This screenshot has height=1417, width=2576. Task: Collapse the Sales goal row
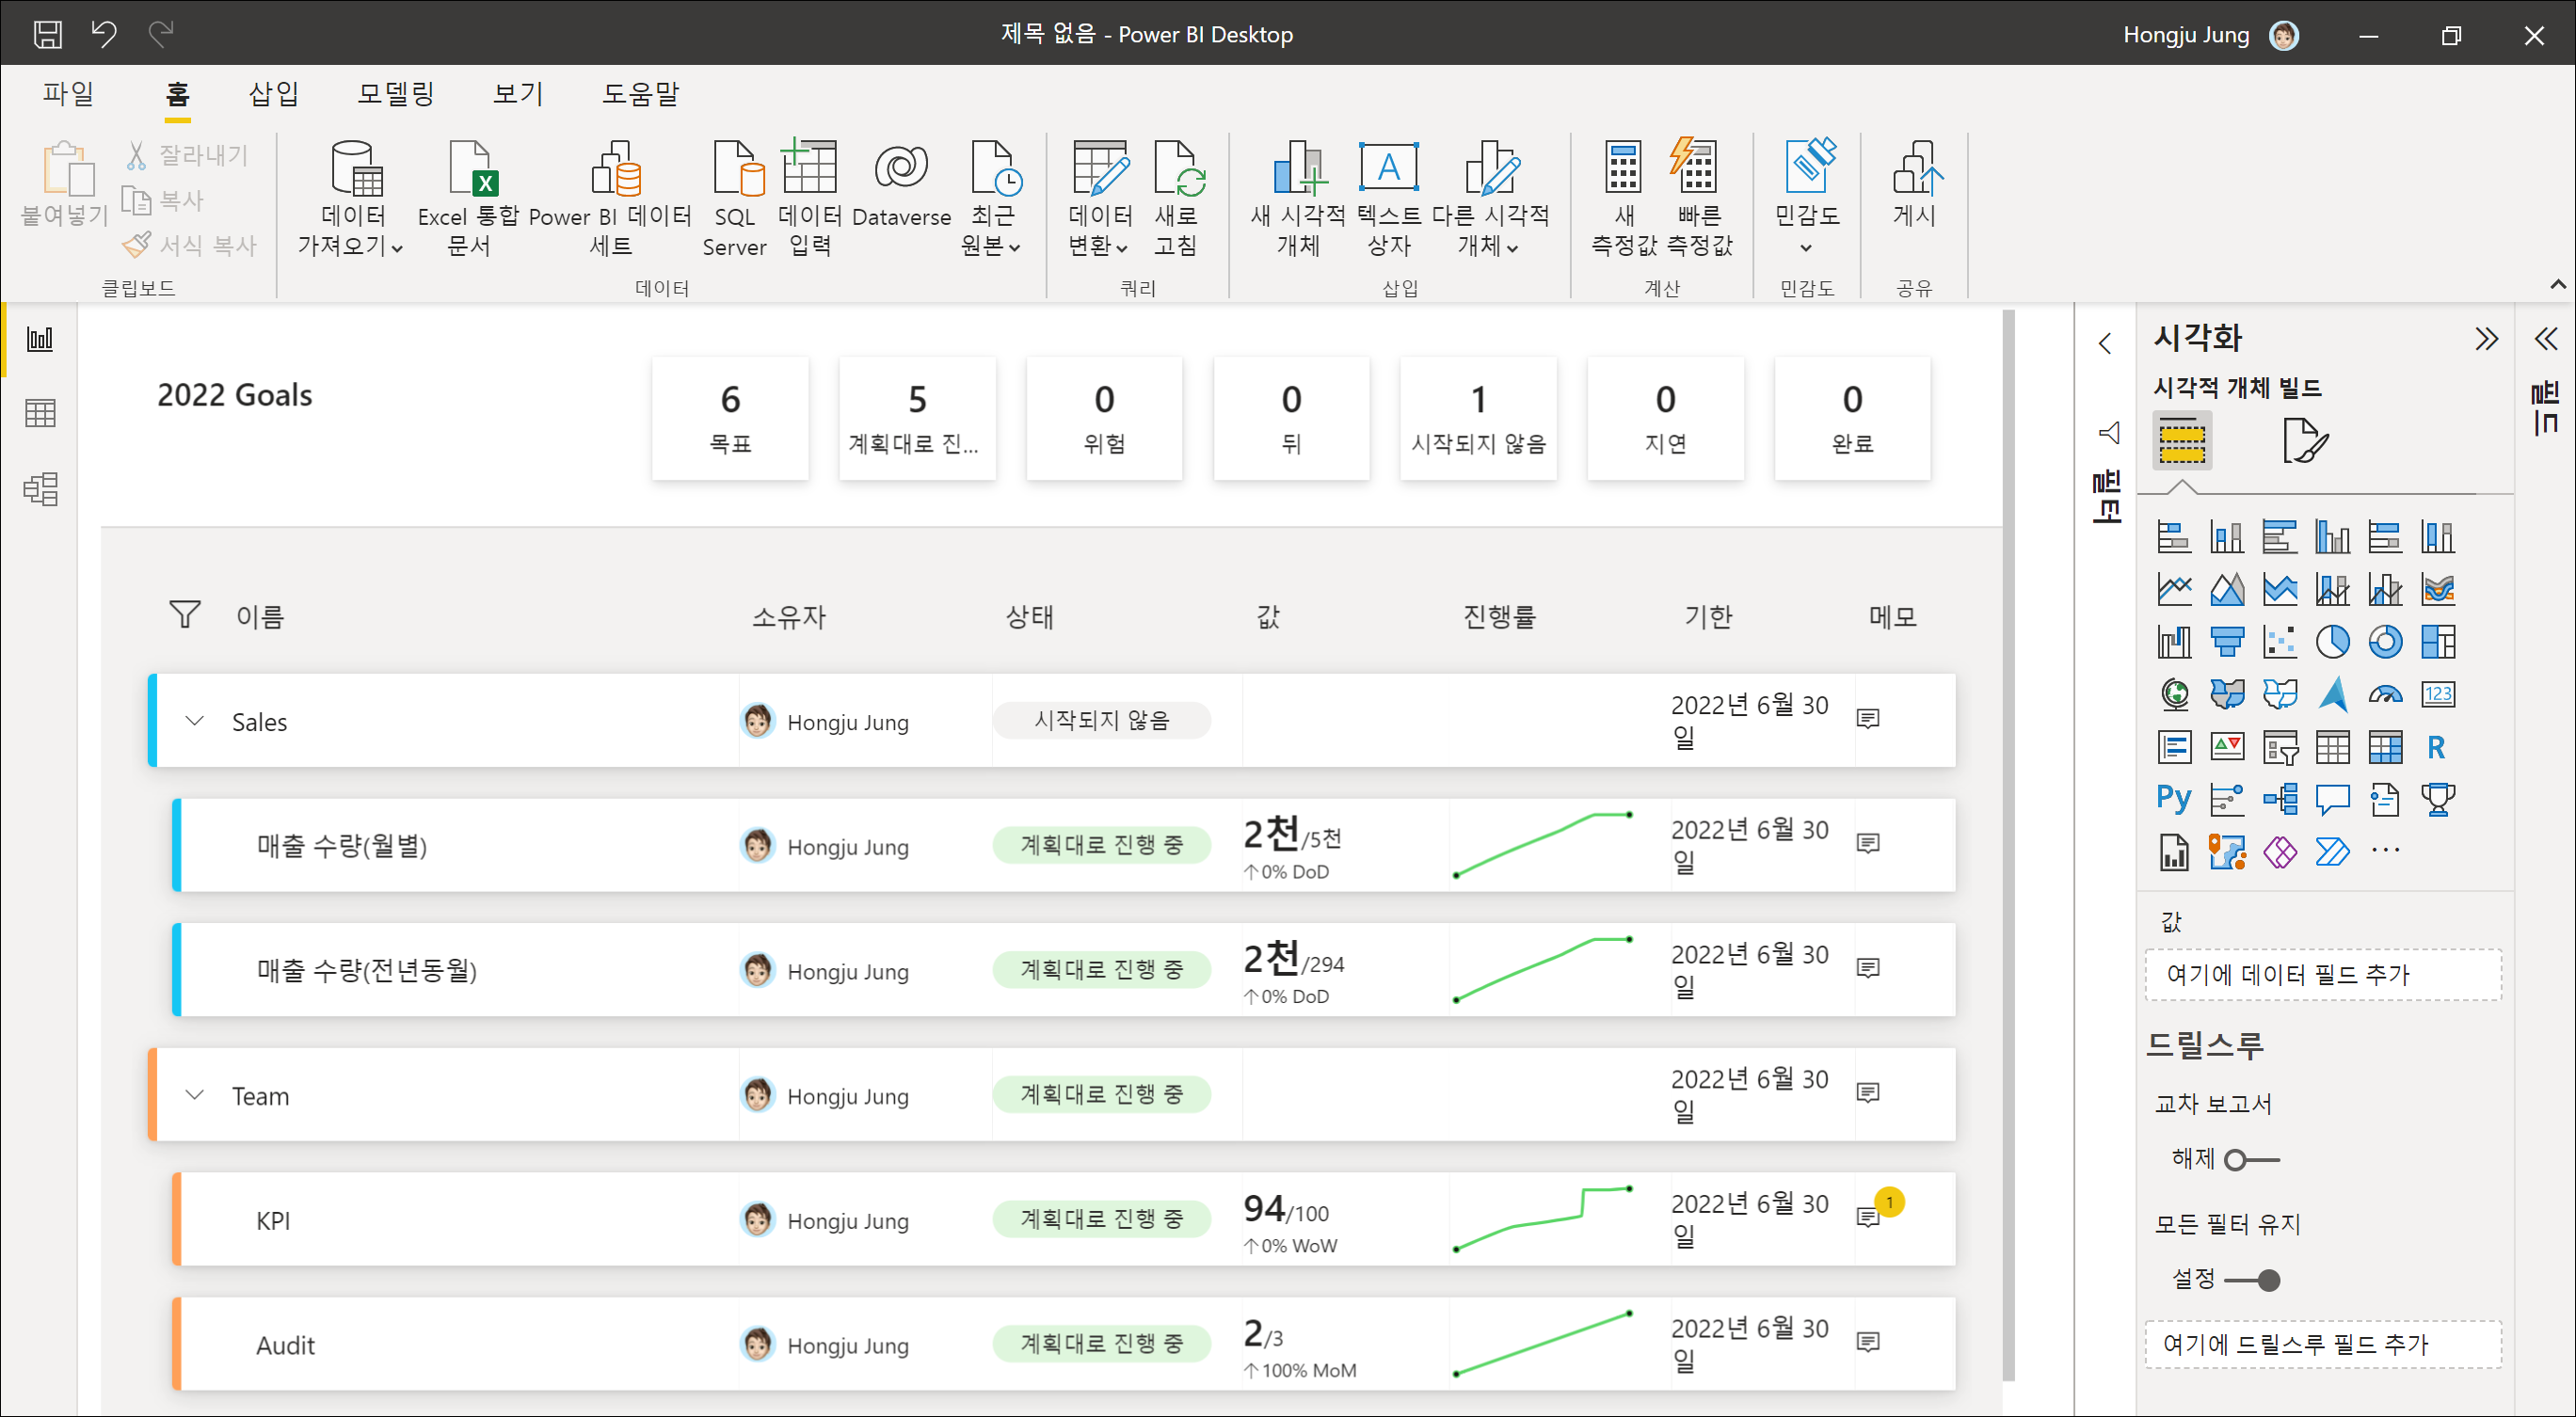pos(195,721)
